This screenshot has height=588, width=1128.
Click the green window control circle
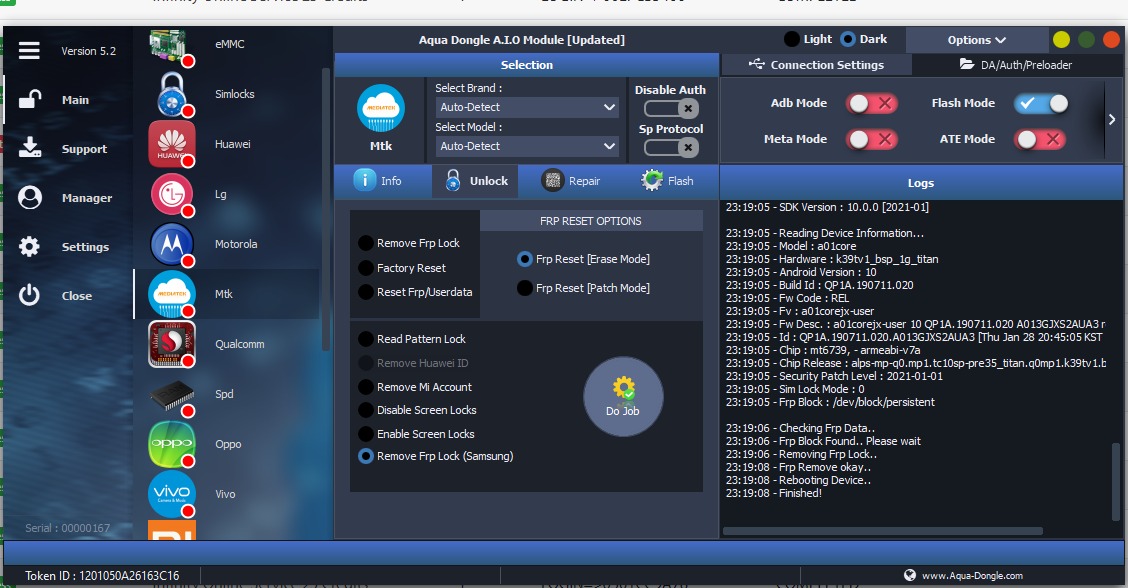[1087, 40]
